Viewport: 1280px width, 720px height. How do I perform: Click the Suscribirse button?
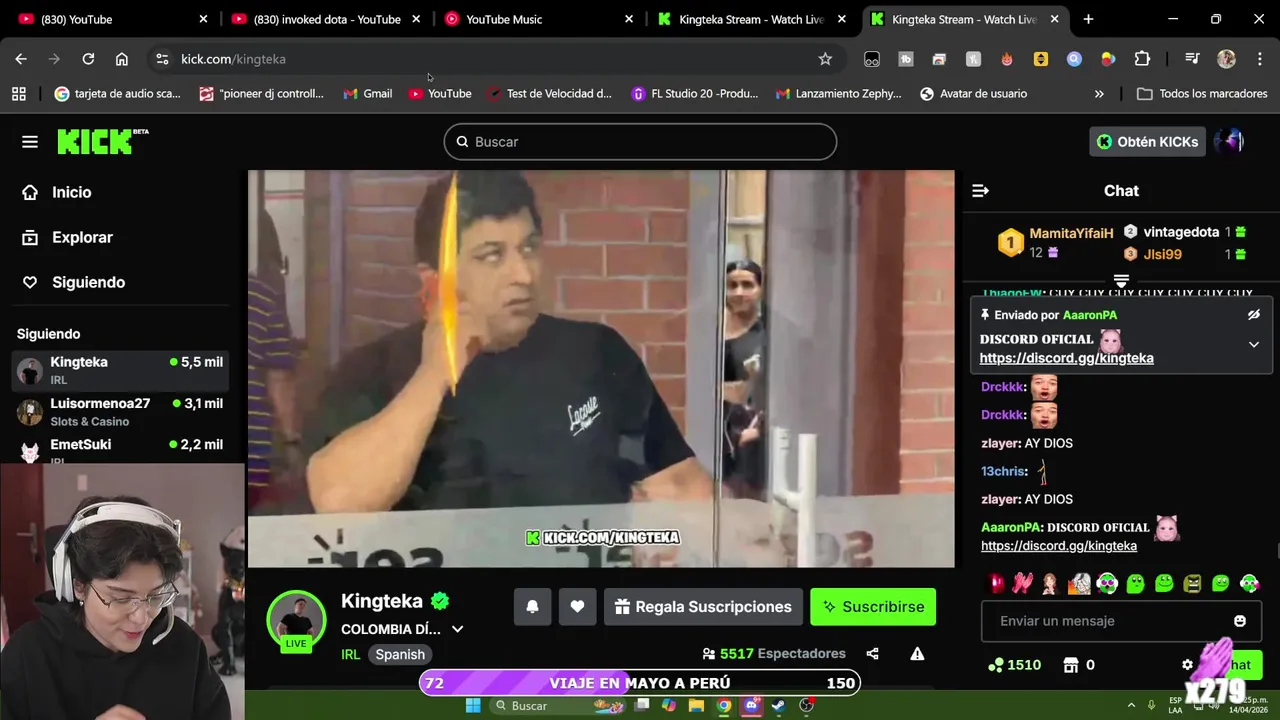point(873,607)
